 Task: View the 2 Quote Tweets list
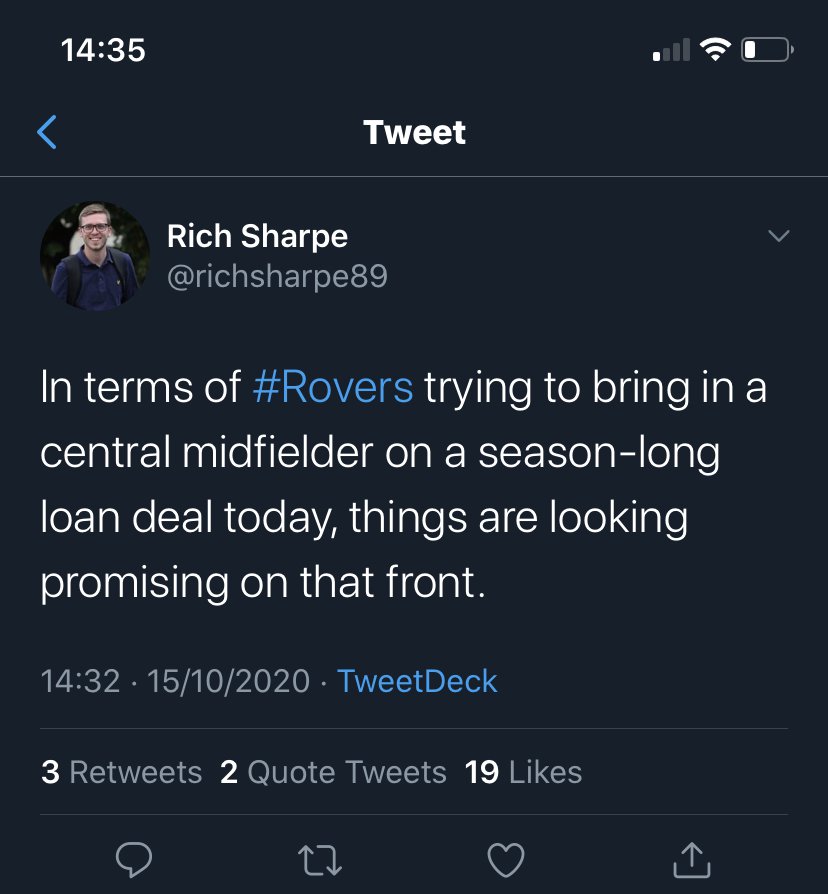coord(333,772)
